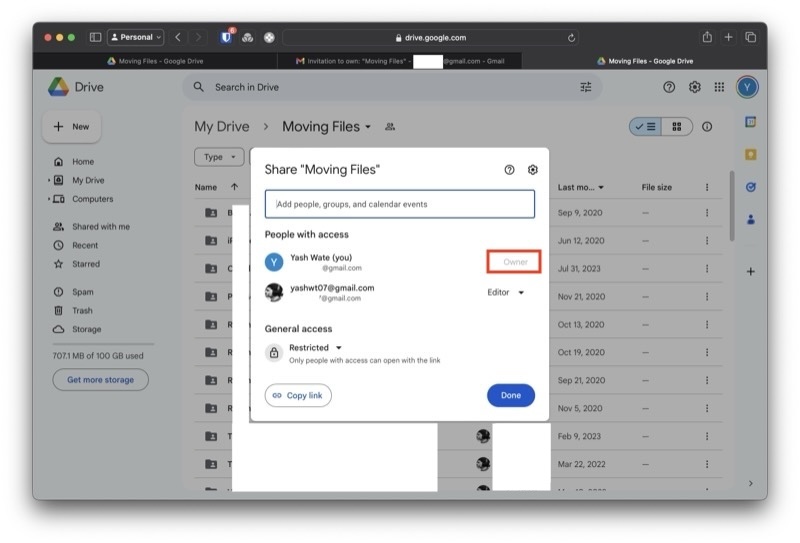Image resolution: width=800 pixels, height=543 pixels.
Task: Open Editor role dropdown for yashwt07
Action: pos(506,292)
